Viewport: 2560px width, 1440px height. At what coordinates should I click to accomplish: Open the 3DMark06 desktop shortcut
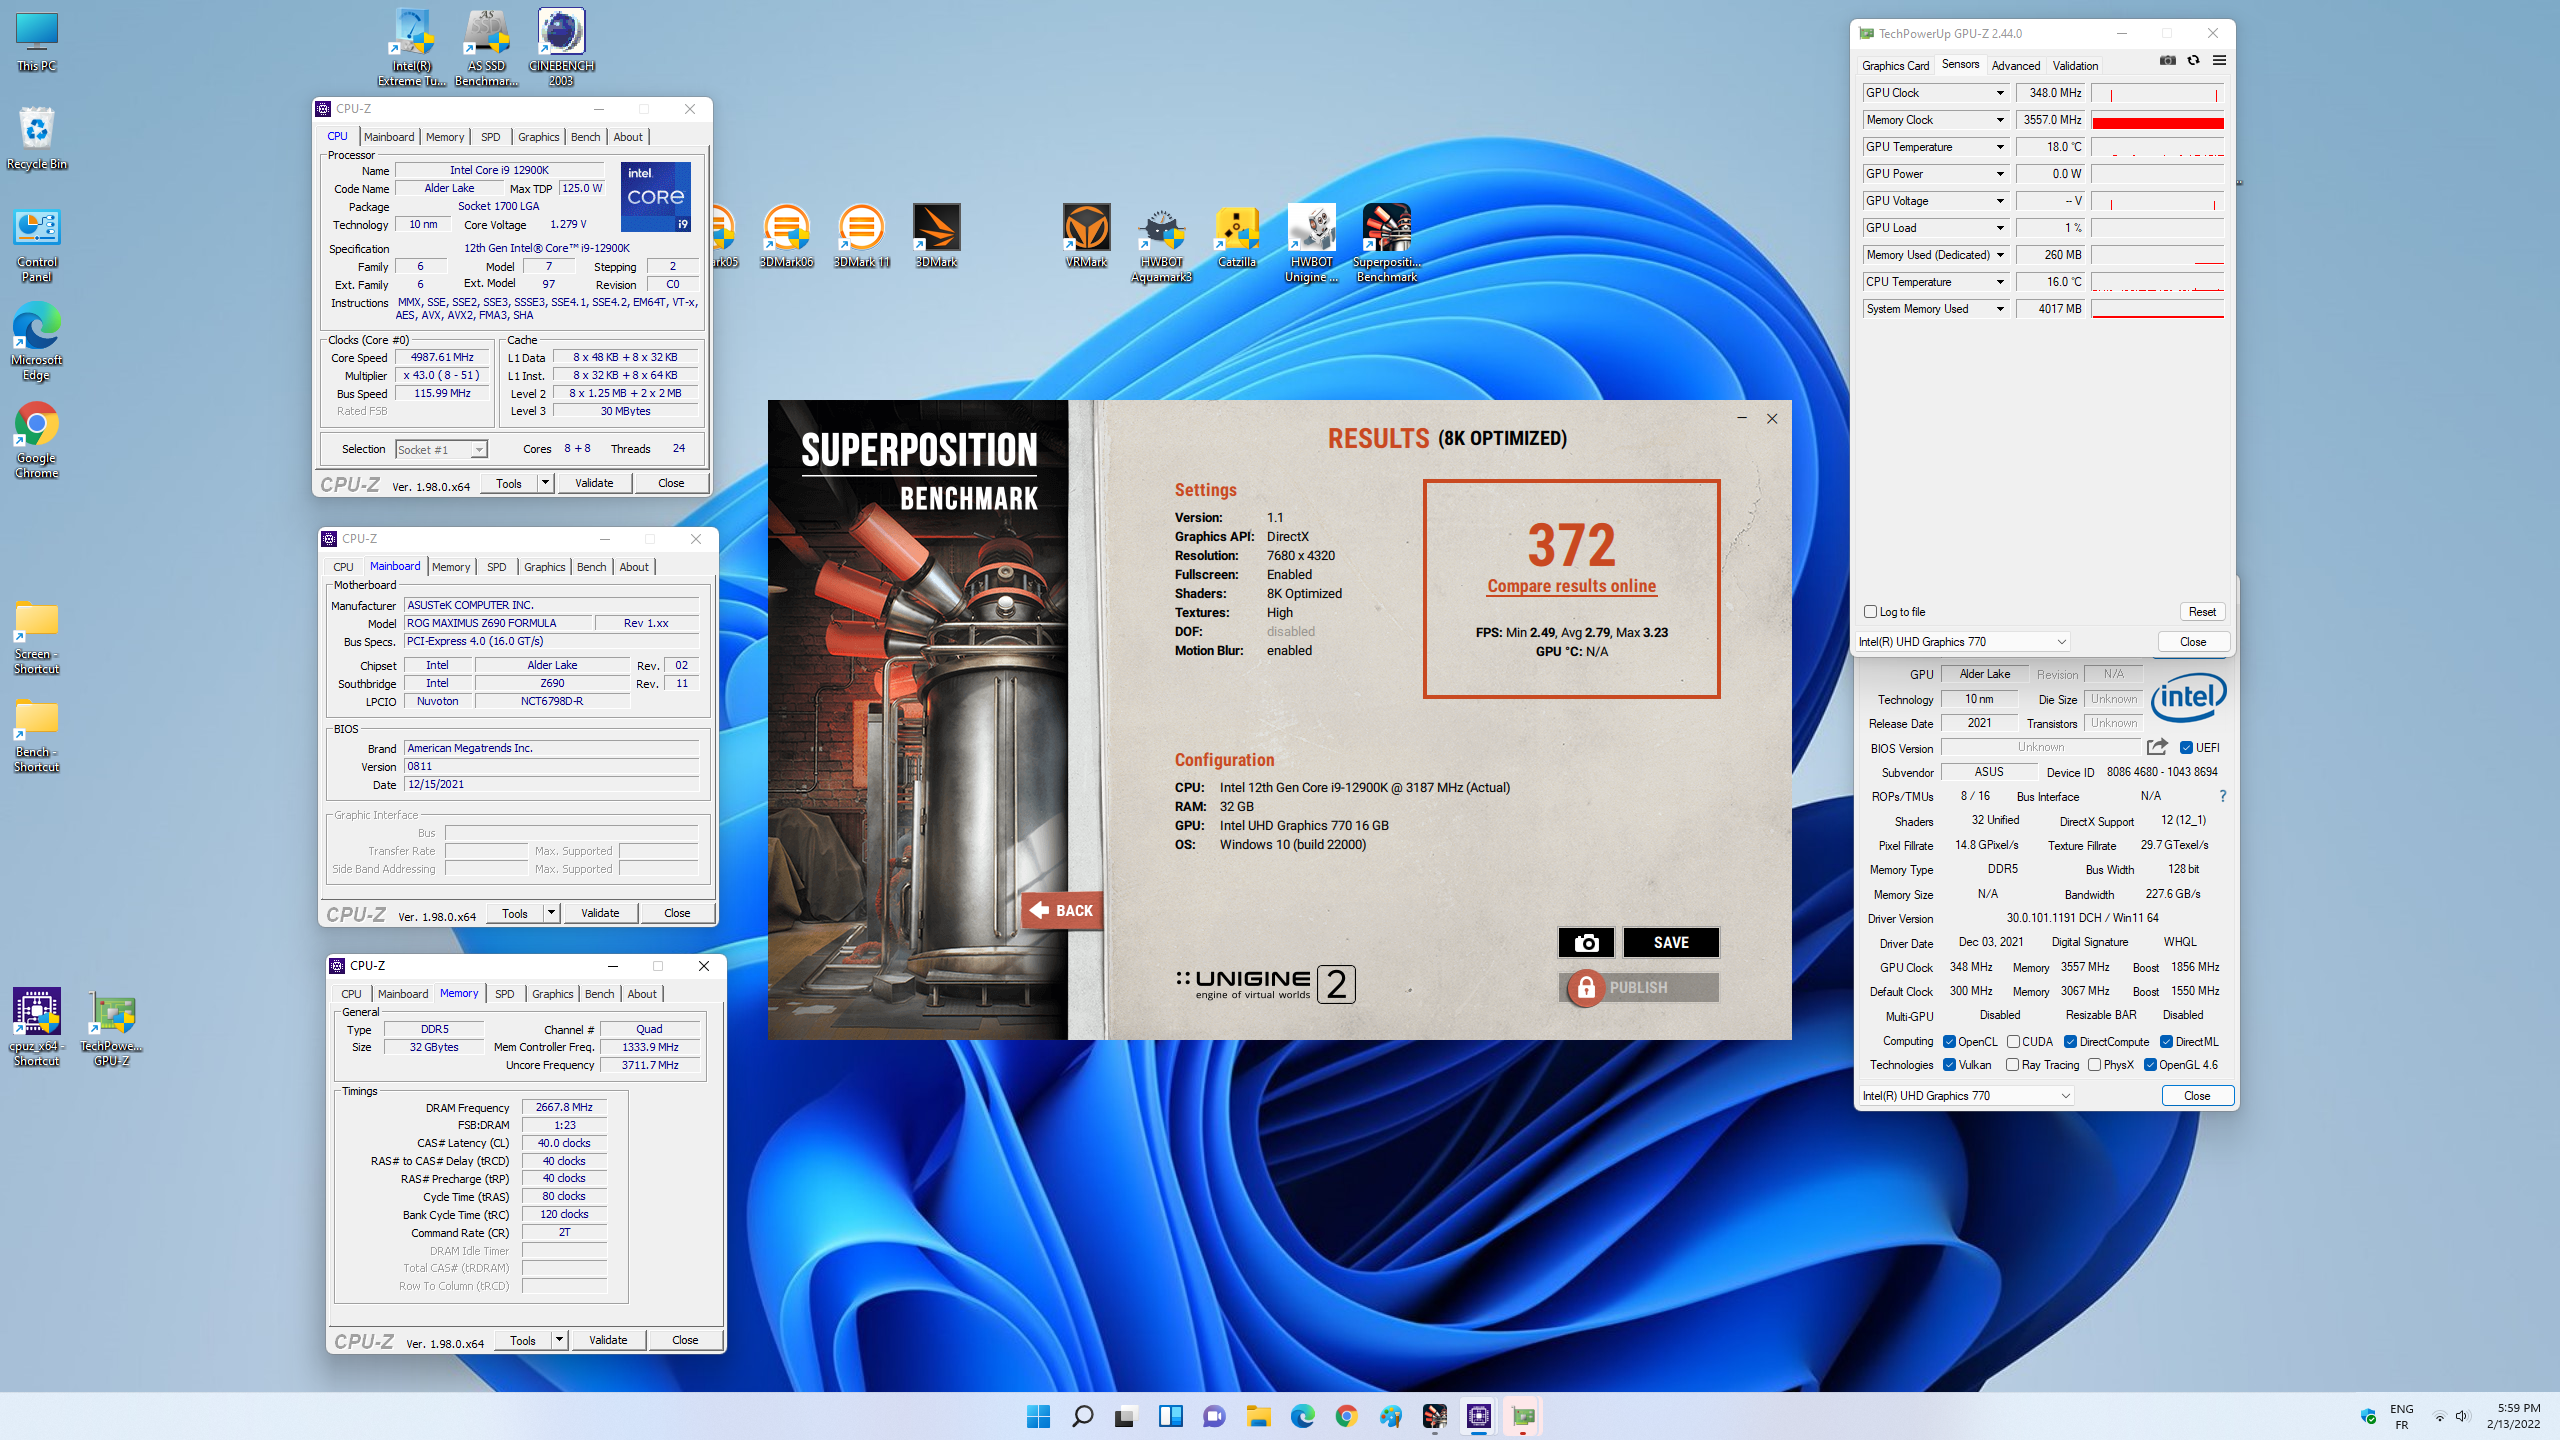786,236
